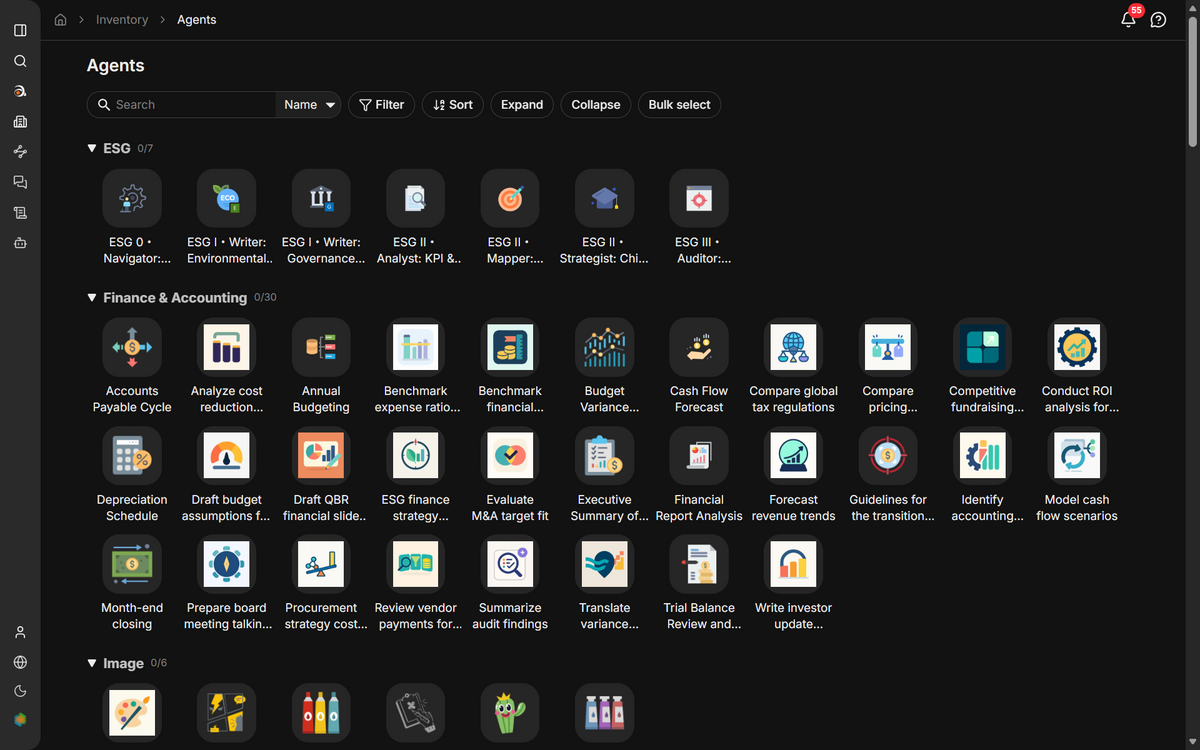The height and width of the screenshot is (750, 1200).
Task: Open search from the left sidebar
Action: point(20,61)
